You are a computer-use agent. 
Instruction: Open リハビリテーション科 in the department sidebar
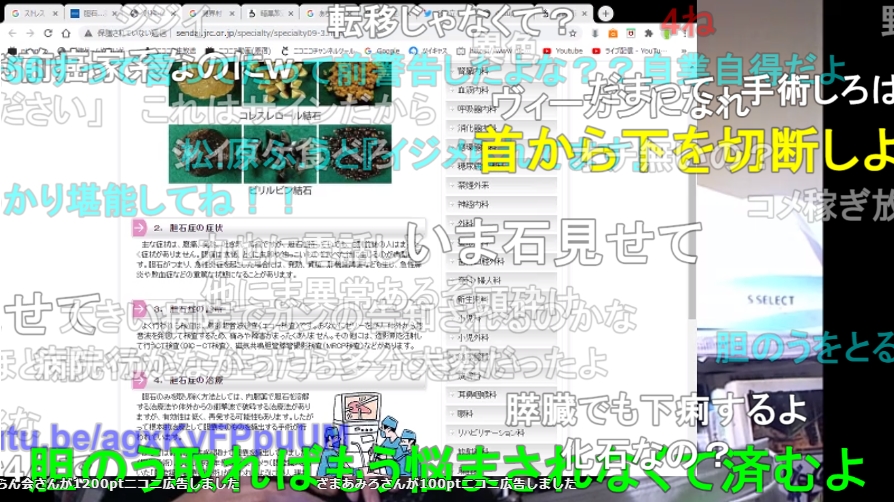pyautogui.click(x=501, y=432)
